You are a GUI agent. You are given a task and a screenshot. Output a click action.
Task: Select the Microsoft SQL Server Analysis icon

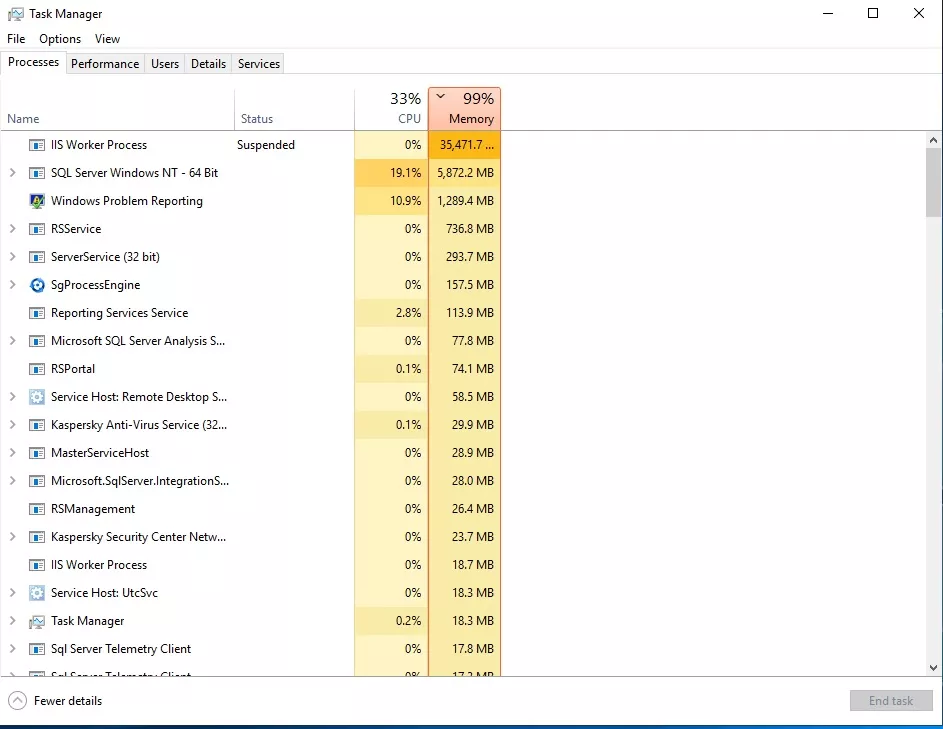[37, 341]
